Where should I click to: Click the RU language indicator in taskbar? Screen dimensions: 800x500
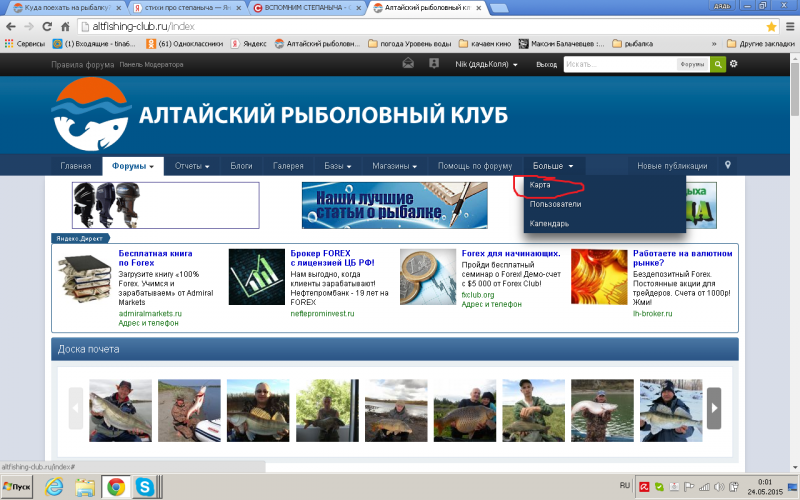pyautogui.click(x=624, y=485)
